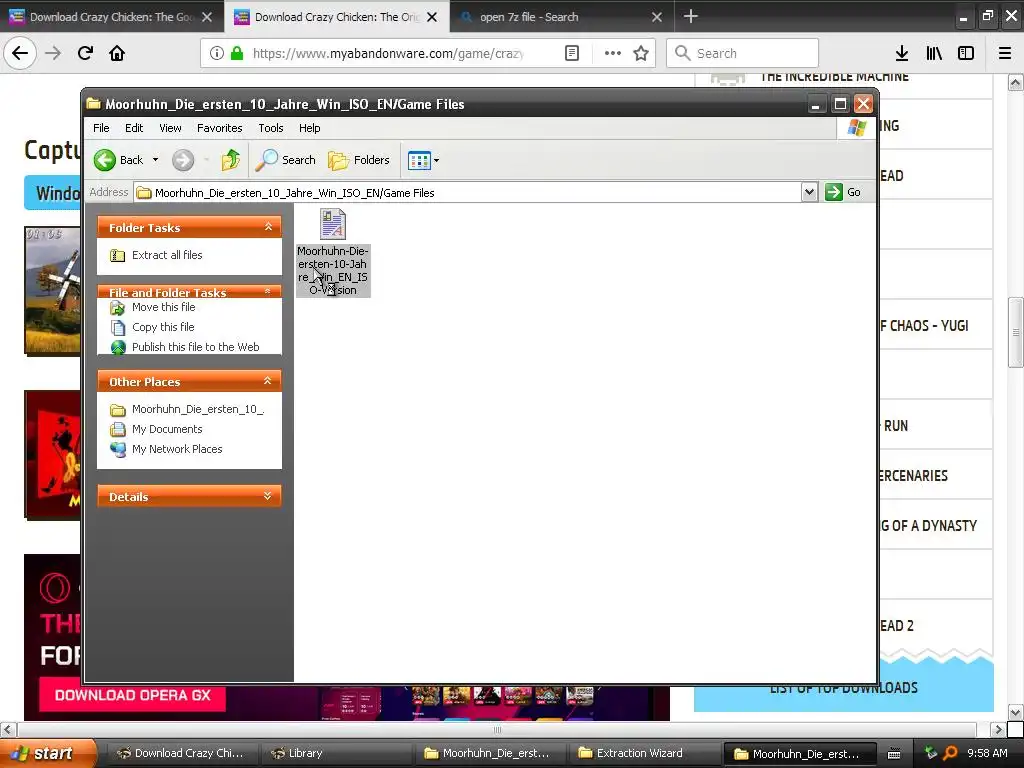
Task: Click the Firefox Search box
Action: tap(743, 54)
